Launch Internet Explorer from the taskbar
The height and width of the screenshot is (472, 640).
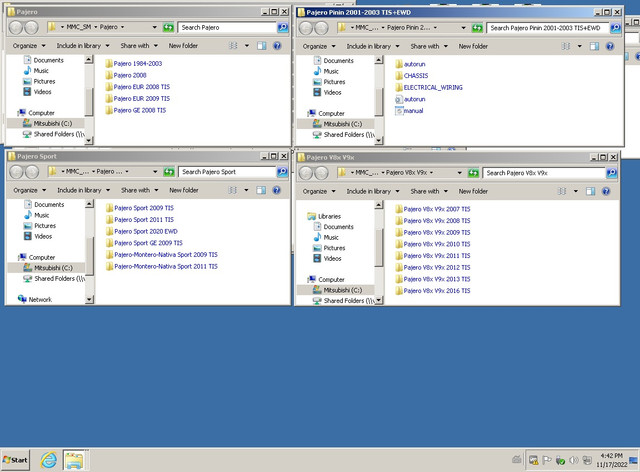point(49,461)
